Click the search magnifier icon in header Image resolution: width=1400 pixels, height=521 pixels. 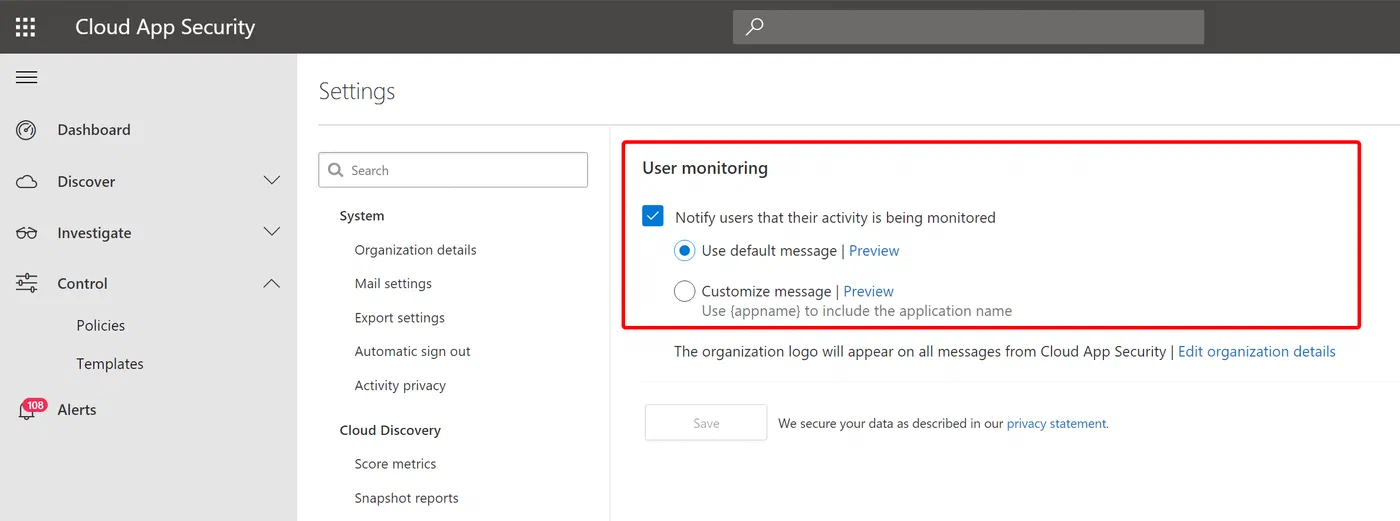pyautogui.click(x=755, y=27)
